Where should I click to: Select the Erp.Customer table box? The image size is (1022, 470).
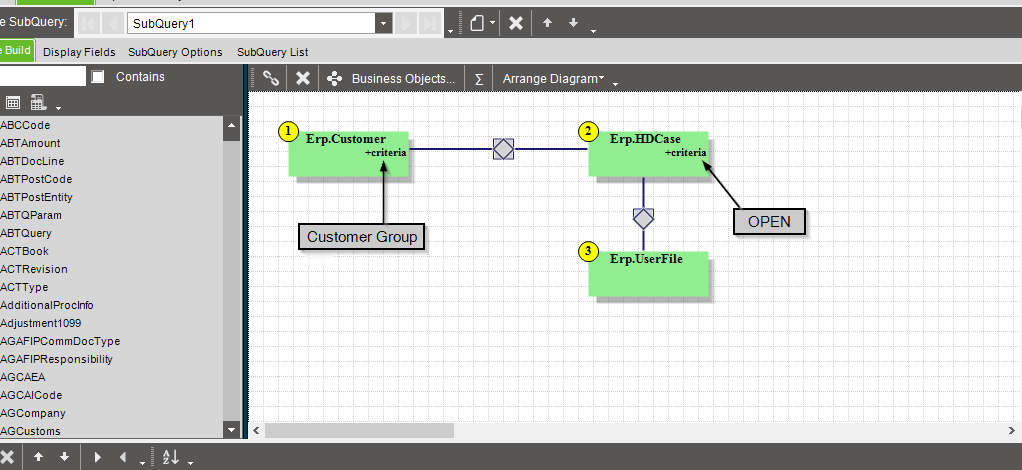point(349,154)
